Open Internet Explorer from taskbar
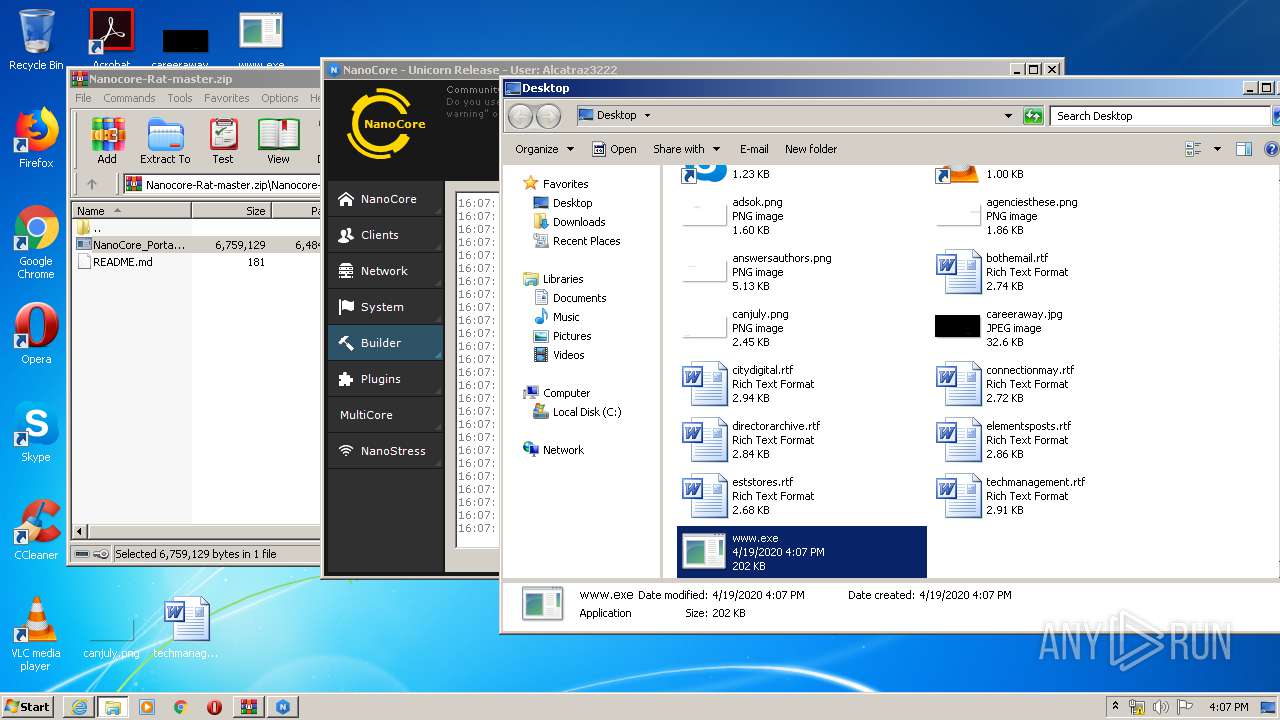Screen dimensions: 1280x720 click(x=79, y=707)
